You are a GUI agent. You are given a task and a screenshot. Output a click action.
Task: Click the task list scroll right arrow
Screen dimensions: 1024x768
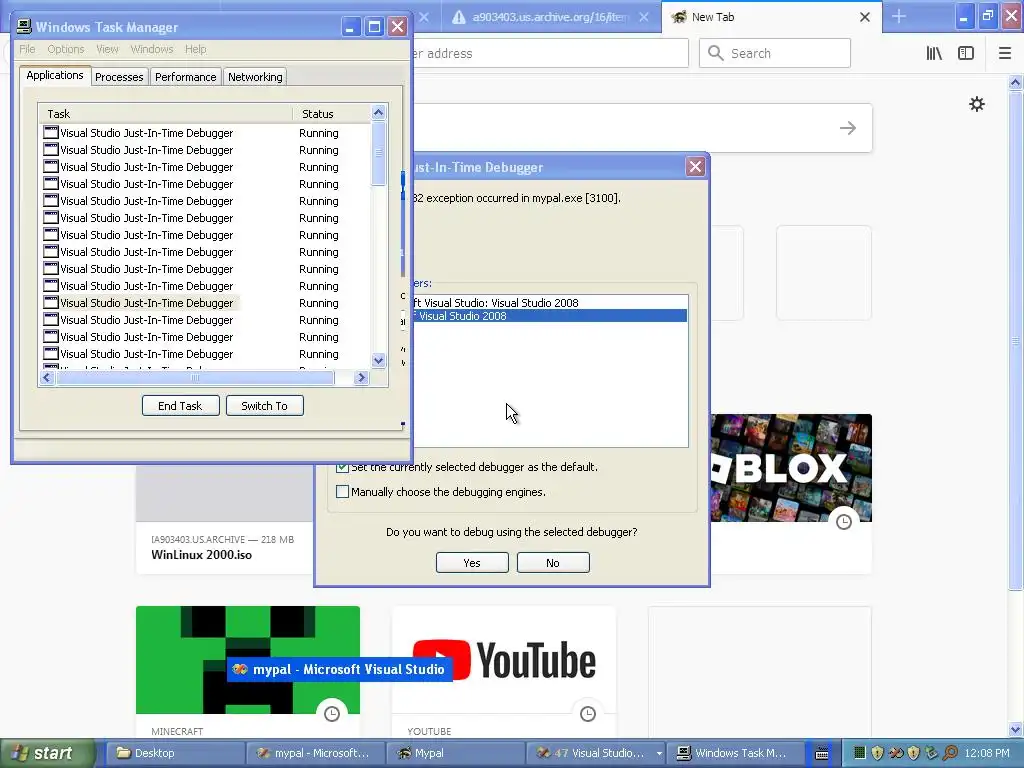click(x=361, y=377)
